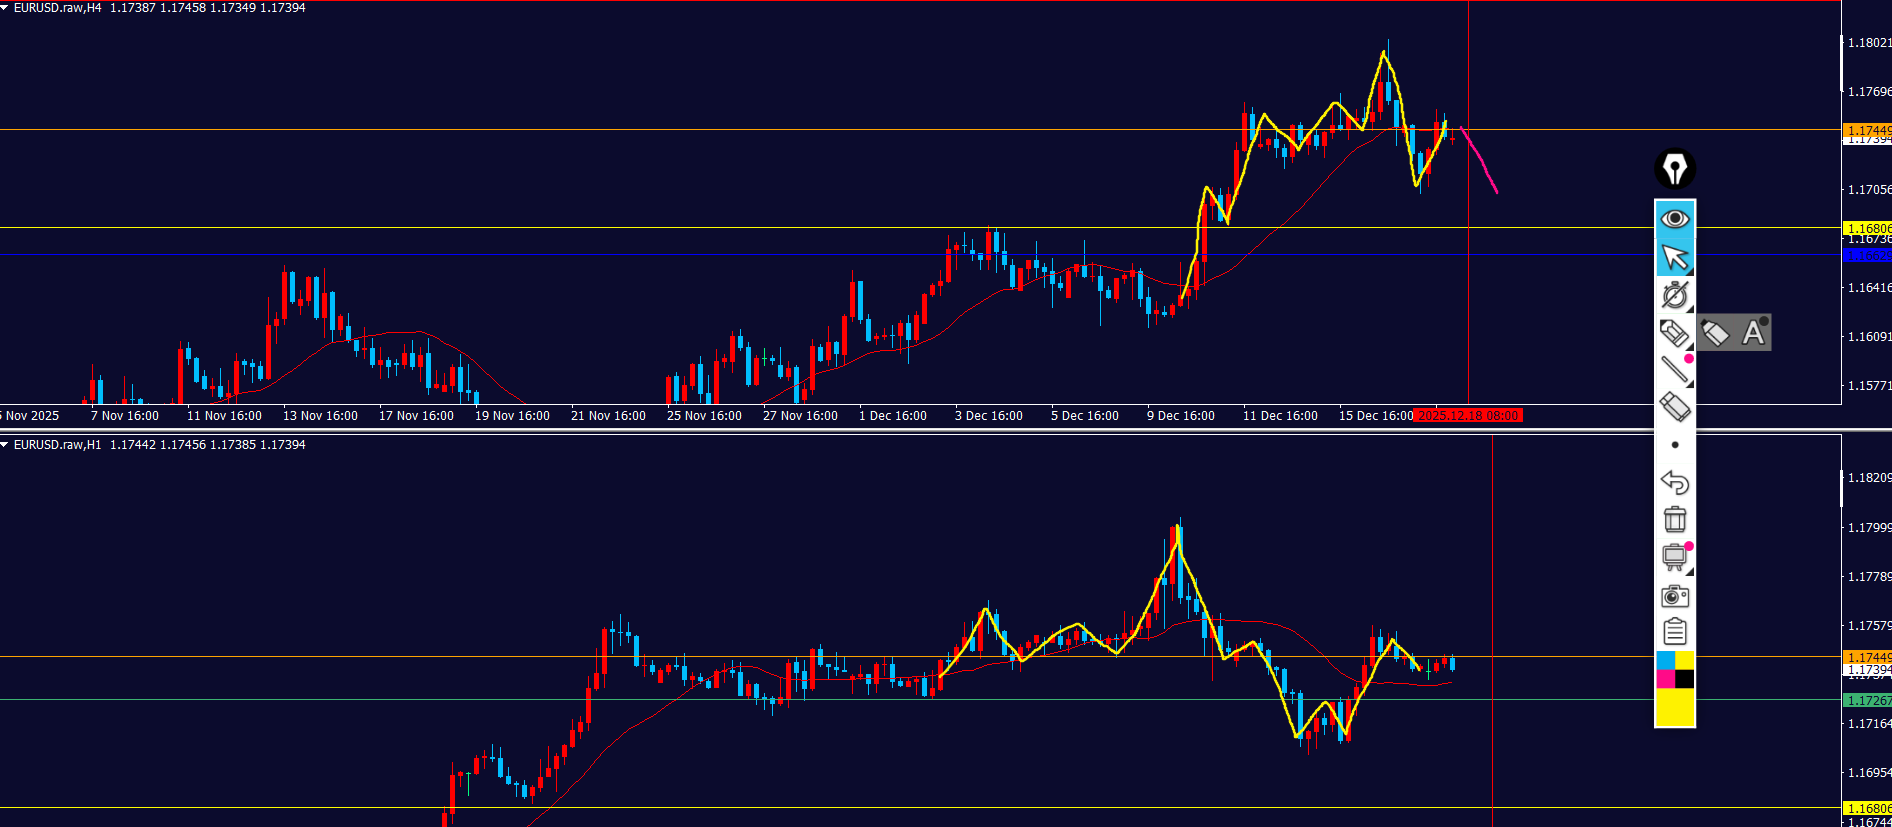Take a screenshot with camera icon

(x=1675, y=596)
